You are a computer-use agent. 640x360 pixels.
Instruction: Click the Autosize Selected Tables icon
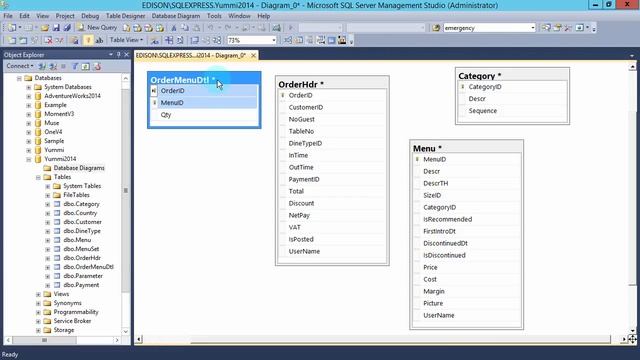195,40
